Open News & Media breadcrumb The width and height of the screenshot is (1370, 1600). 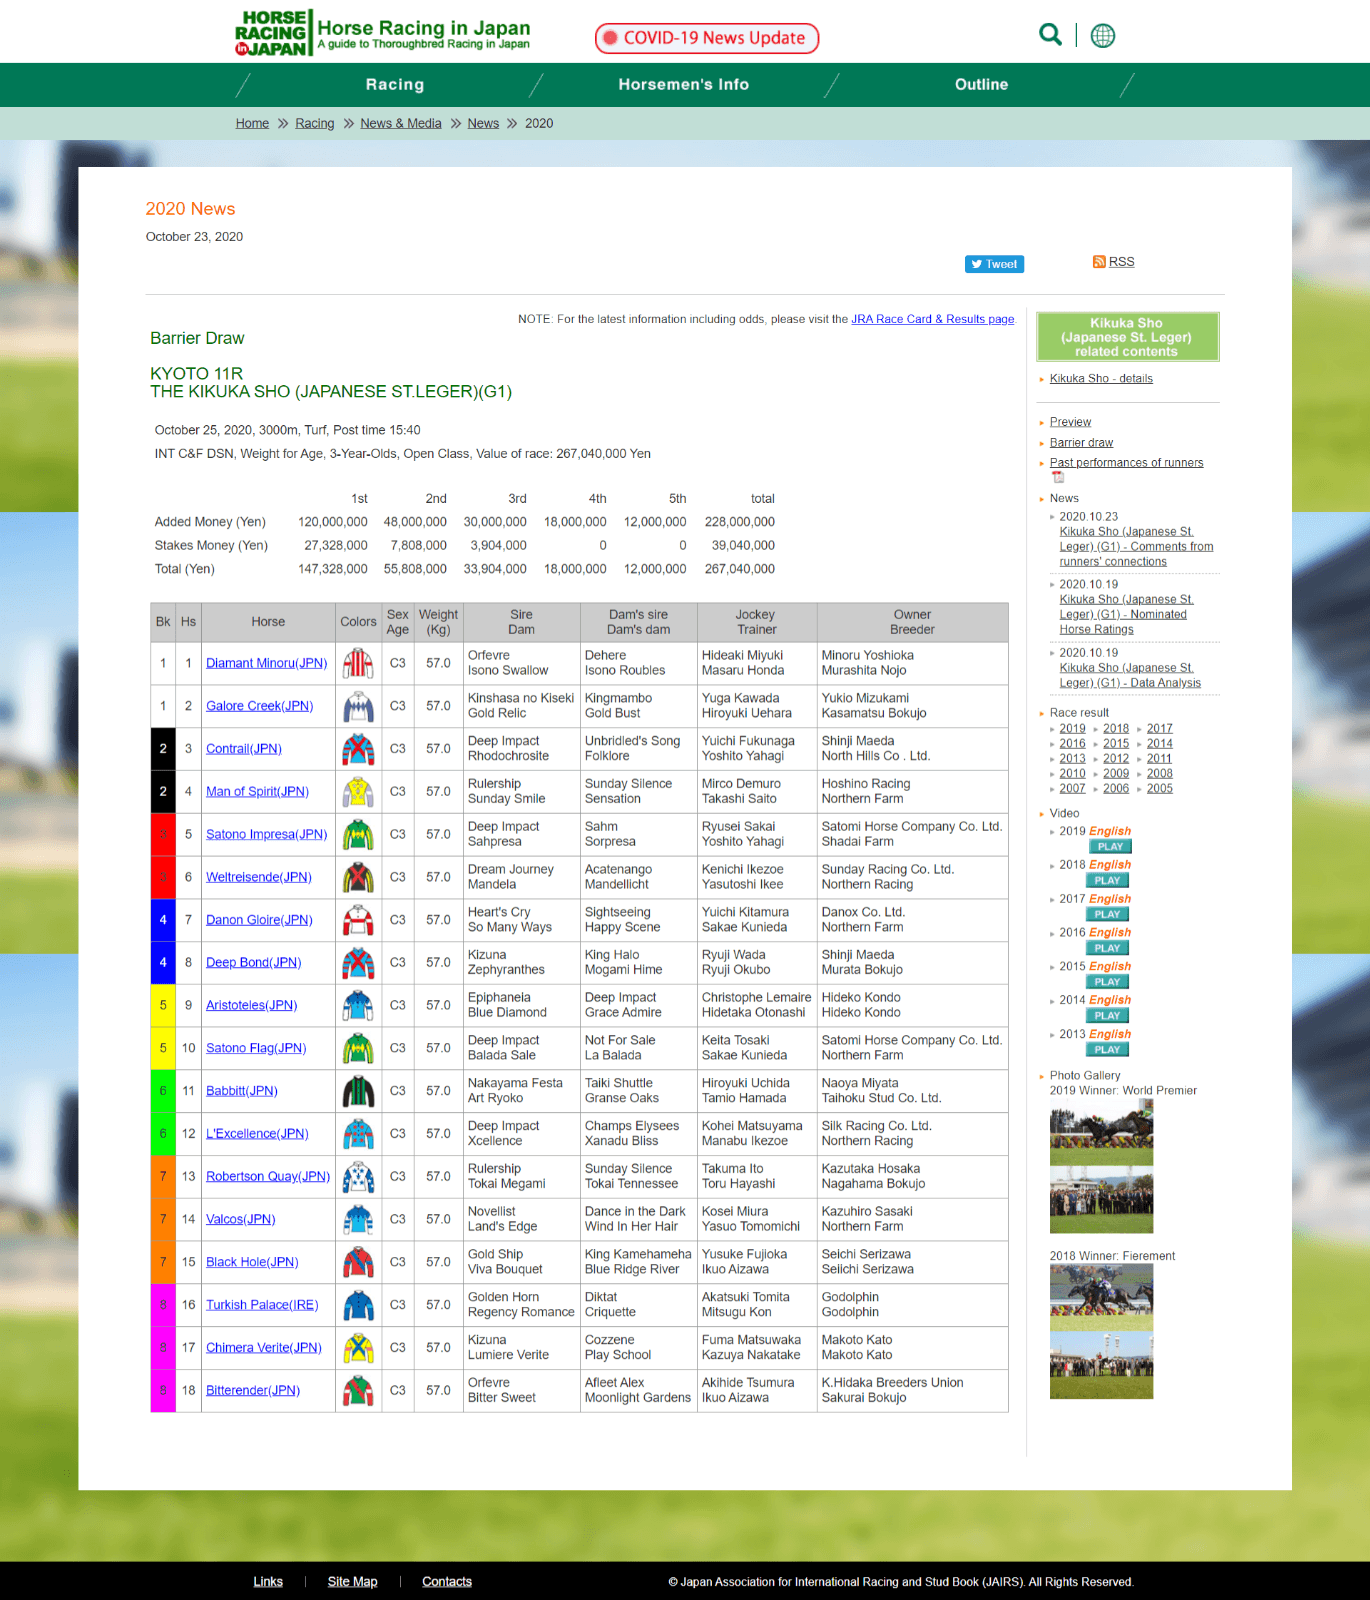pyautogui.click(x=401, y=123)
